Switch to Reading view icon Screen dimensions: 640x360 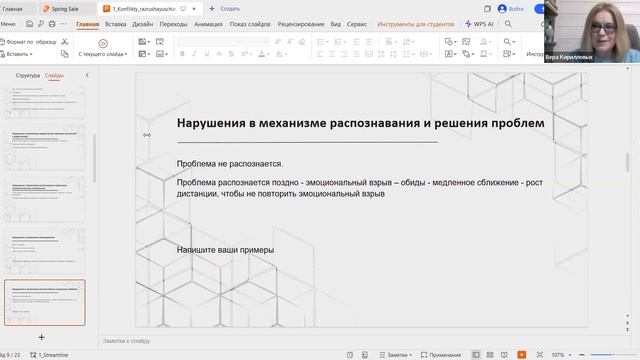tap(504, 355)
